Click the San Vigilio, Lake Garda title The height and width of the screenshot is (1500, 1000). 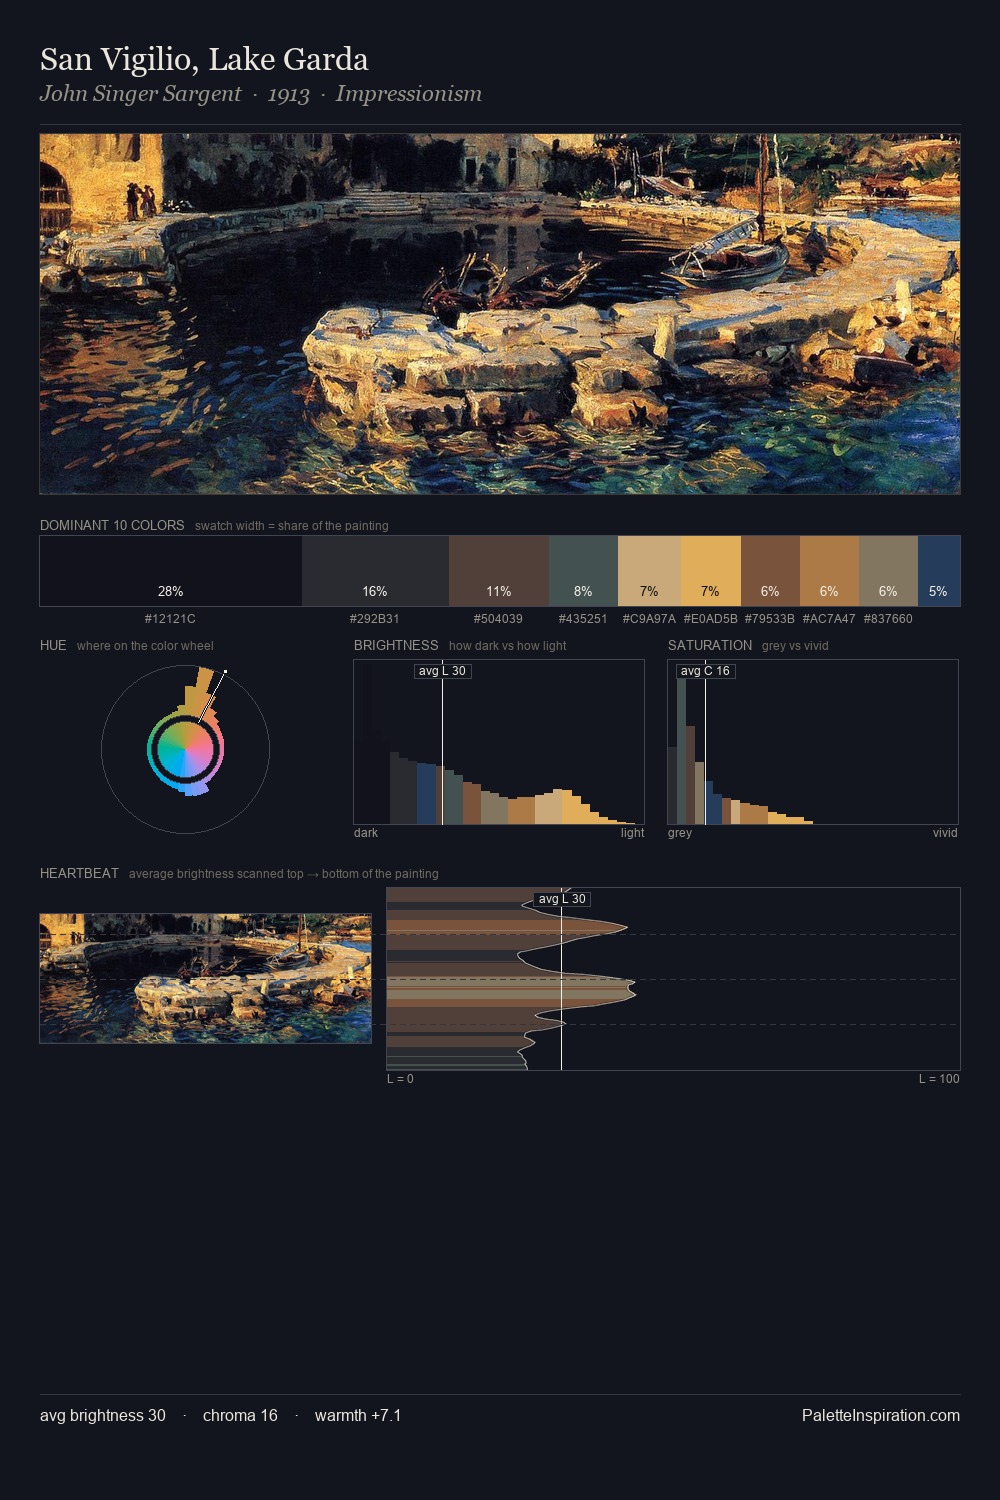[x=204, y=60]
